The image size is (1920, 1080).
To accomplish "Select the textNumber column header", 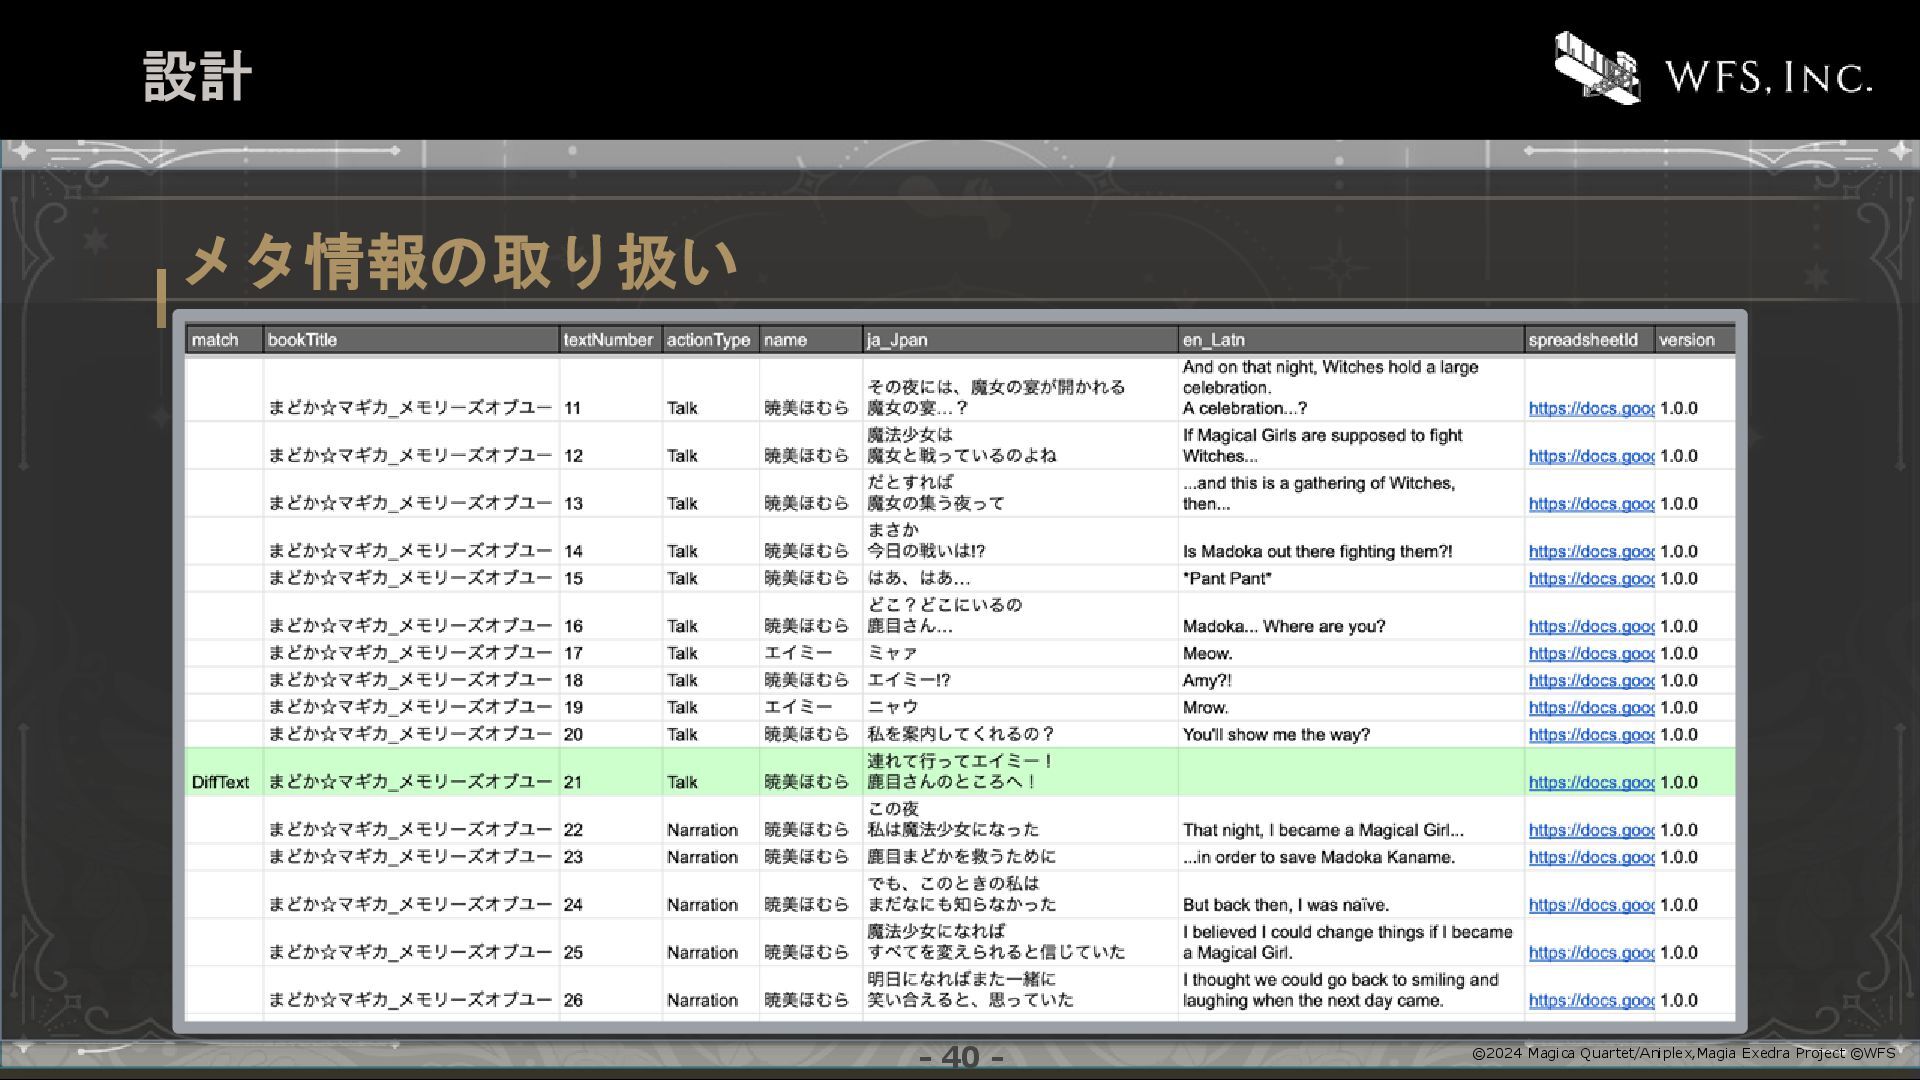I will [610, 340].
